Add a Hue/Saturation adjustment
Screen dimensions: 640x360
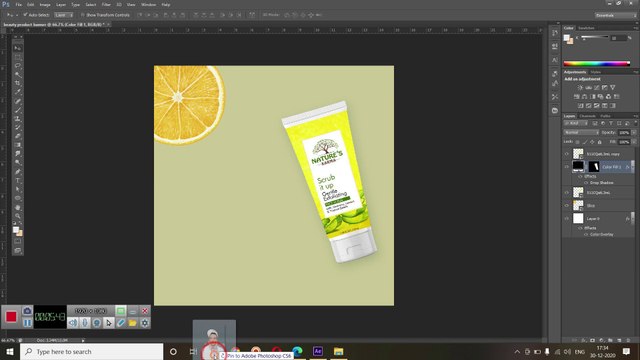(576, 97)
